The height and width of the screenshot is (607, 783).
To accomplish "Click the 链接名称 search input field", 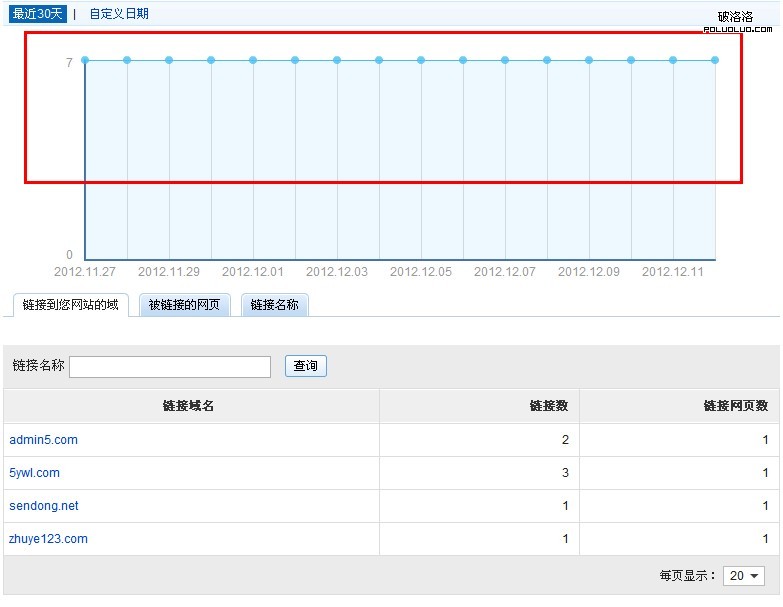I will point(170,367).
